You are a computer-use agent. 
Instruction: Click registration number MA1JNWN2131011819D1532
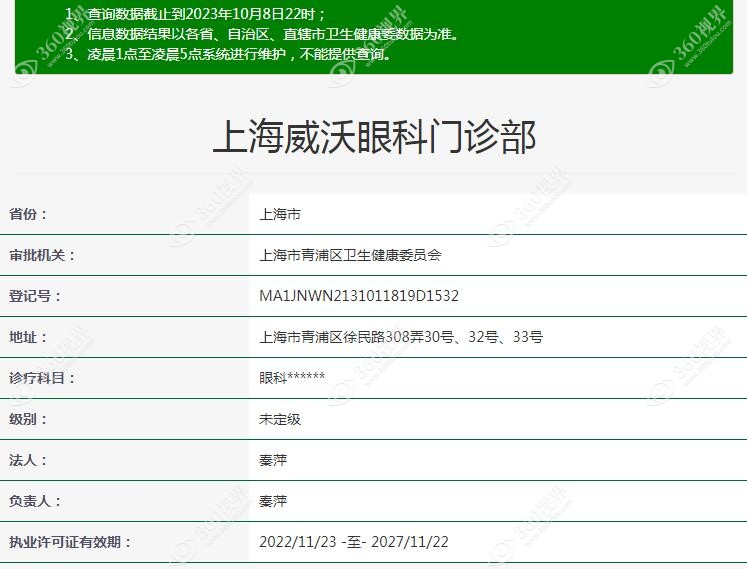click(359, 296)
